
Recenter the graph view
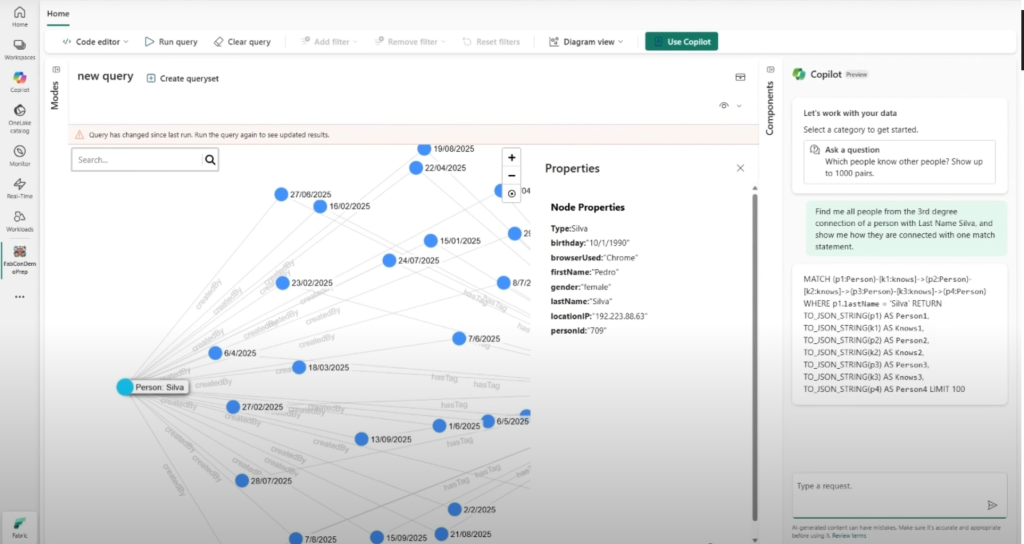[511, 193]
